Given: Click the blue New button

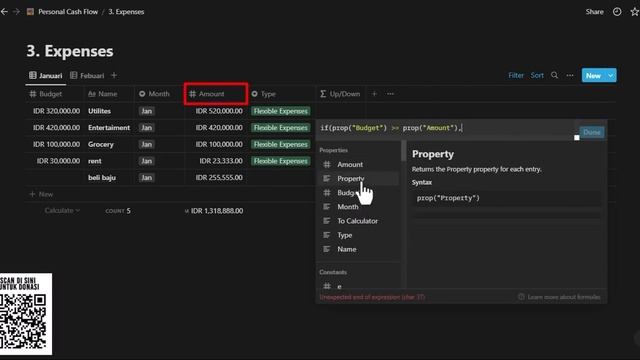Looking at the screenshot, I should [x=593, y=76].
